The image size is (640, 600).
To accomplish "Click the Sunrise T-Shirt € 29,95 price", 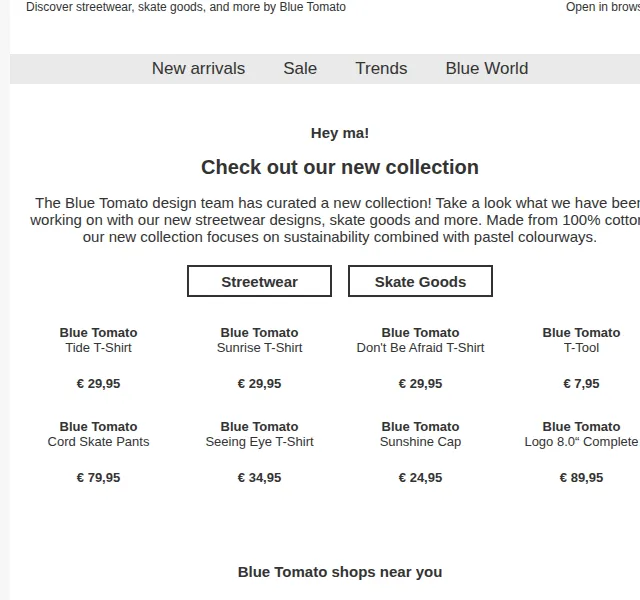I will (260, 384).
